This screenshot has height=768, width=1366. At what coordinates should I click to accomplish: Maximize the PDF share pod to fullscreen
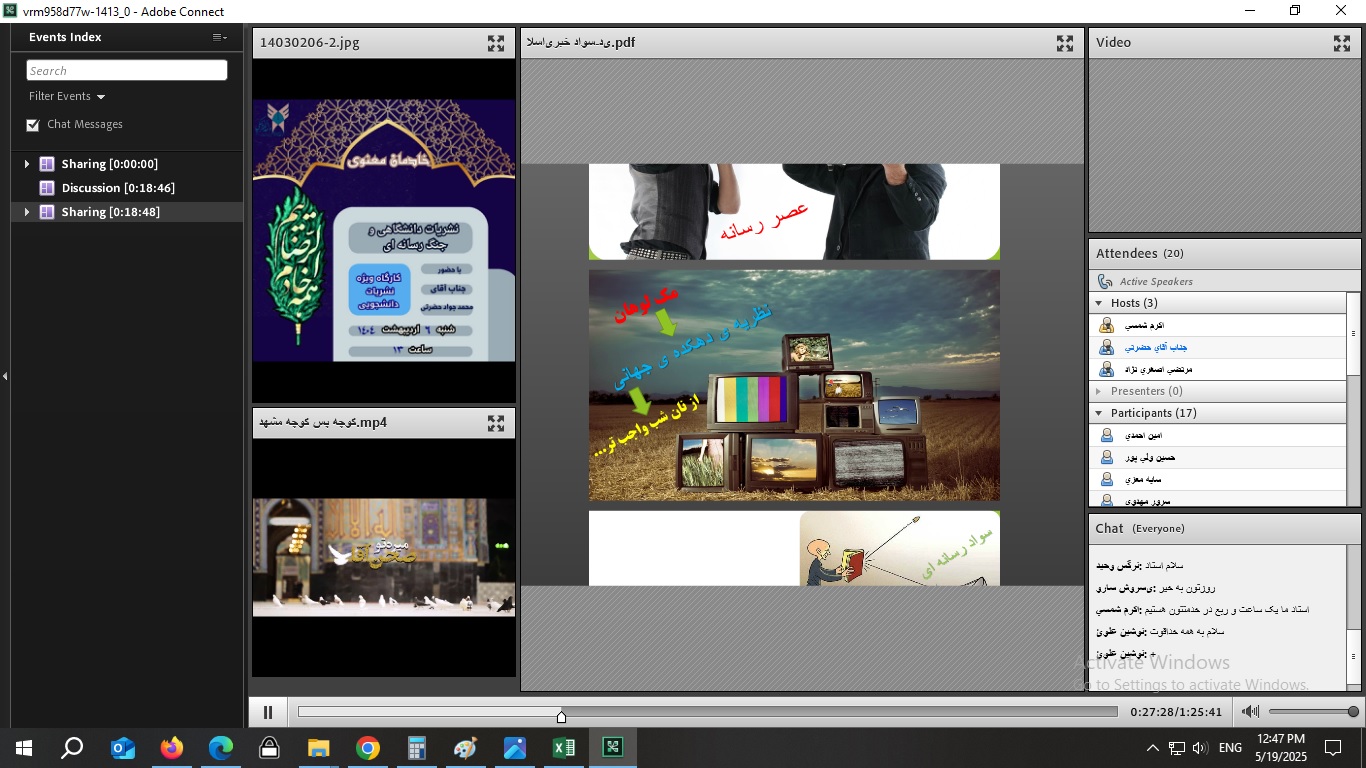tap(1065, 43)
